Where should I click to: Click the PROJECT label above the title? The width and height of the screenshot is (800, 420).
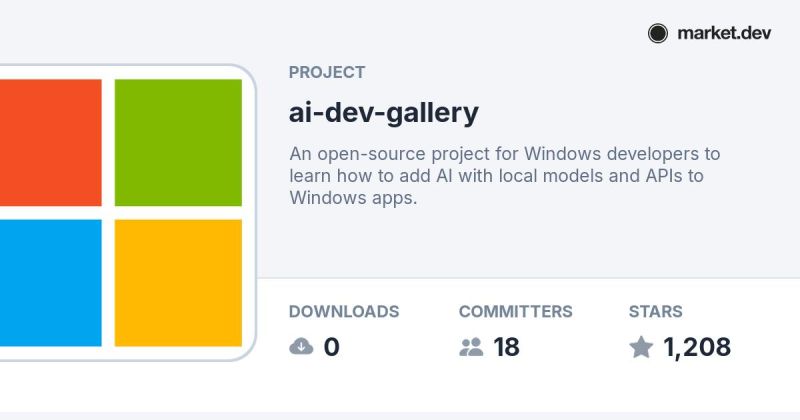pos(327,72)
